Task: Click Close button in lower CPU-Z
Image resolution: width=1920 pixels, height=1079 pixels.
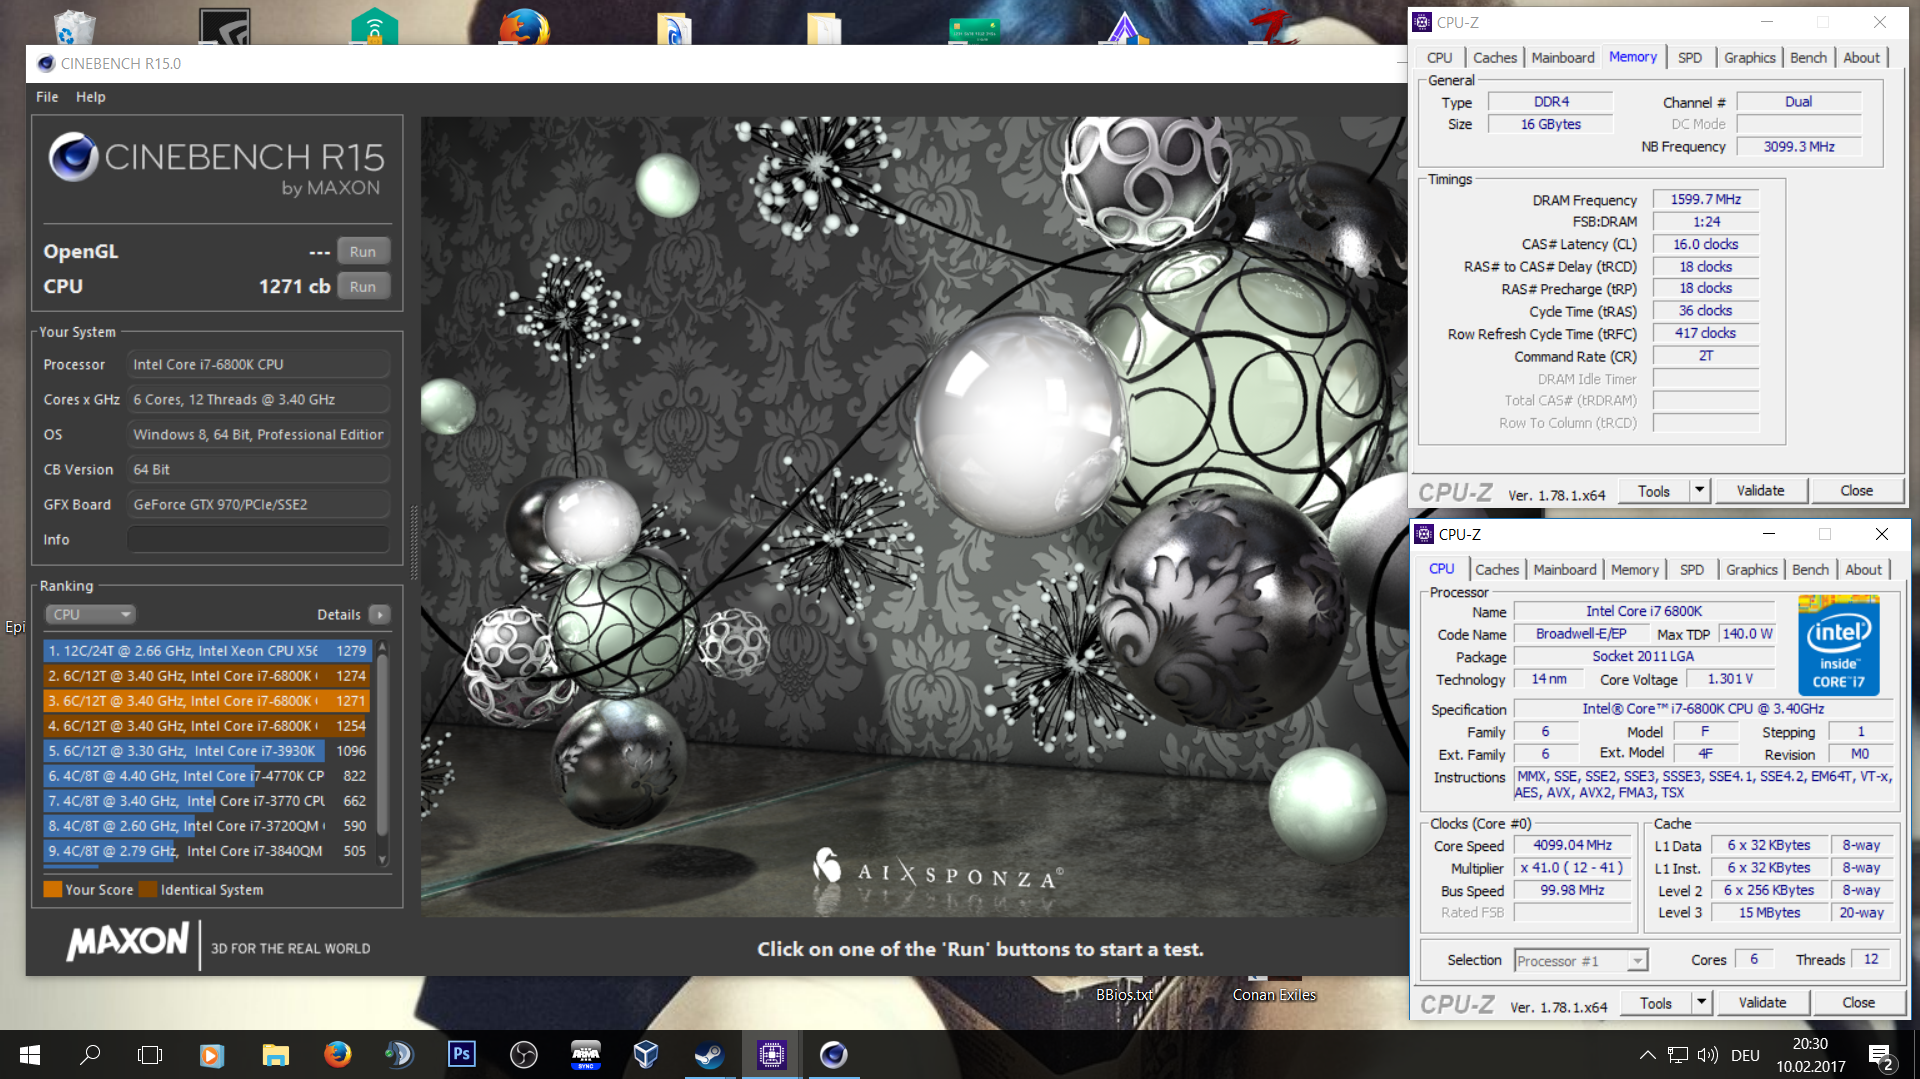Action: [x=1858, y=1003]
